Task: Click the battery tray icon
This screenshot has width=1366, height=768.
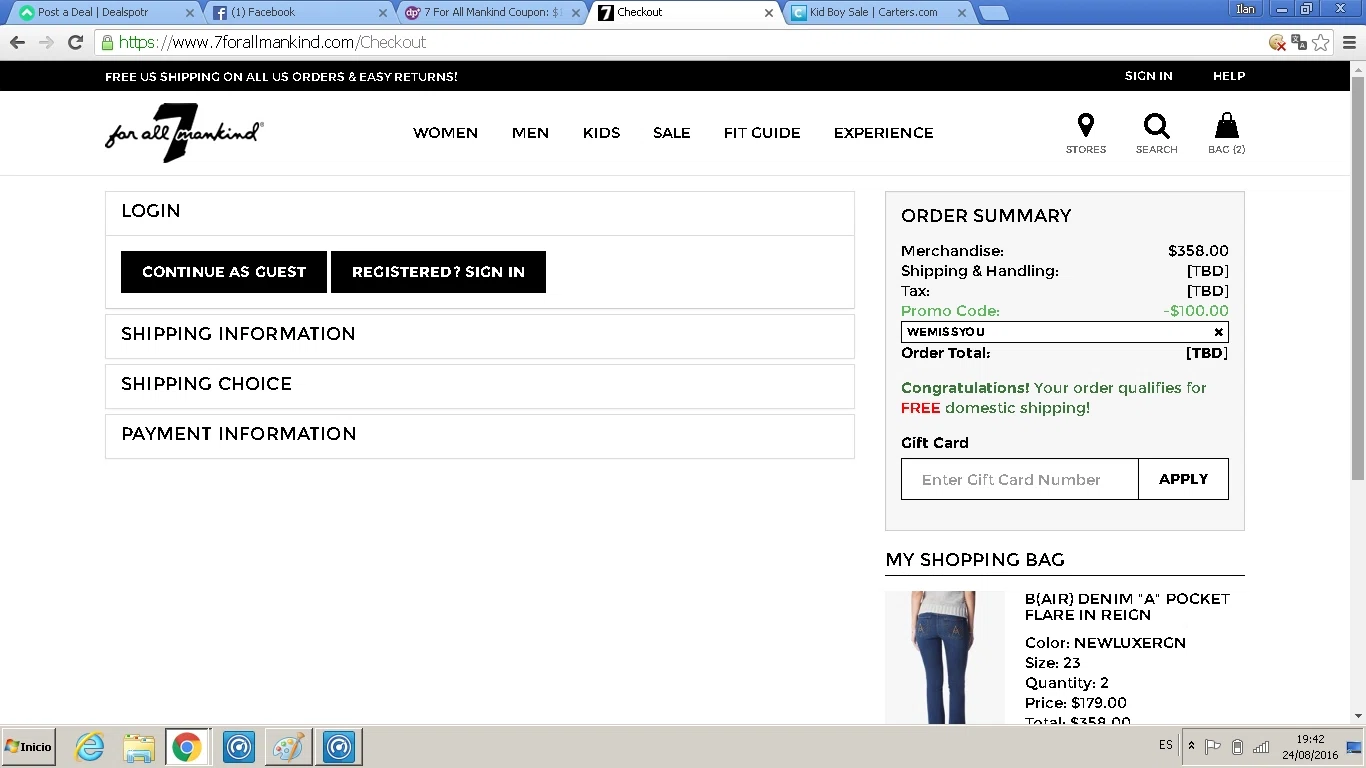Action: pyautogui.click(x=1237, y=747)
